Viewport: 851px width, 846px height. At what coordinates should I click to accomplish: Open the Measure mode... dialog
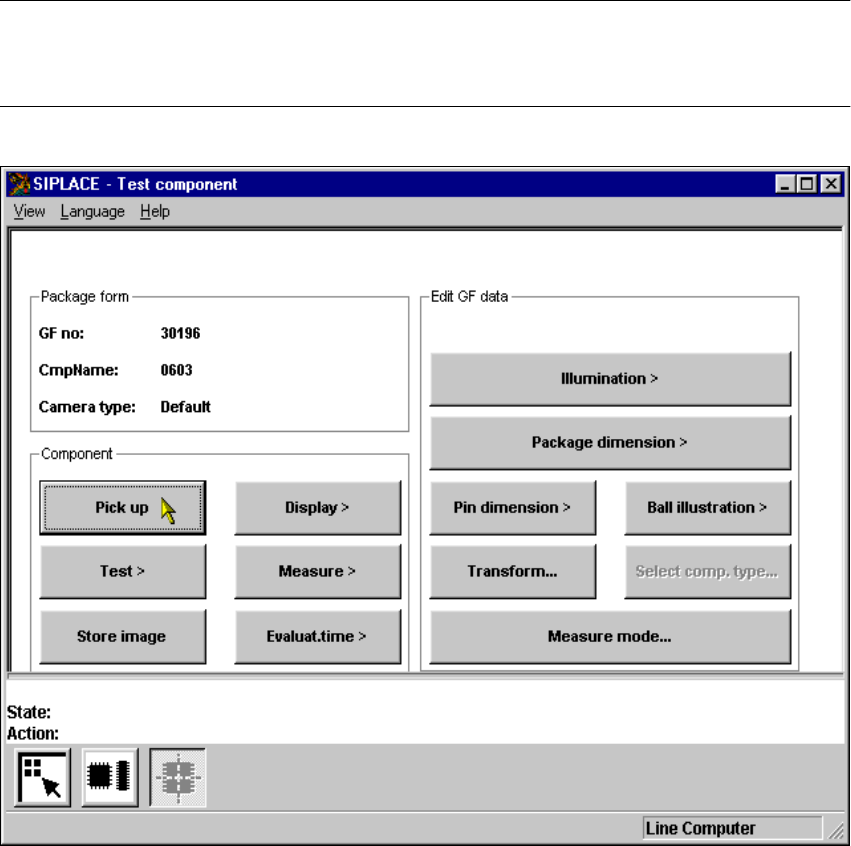coord(609,636)
